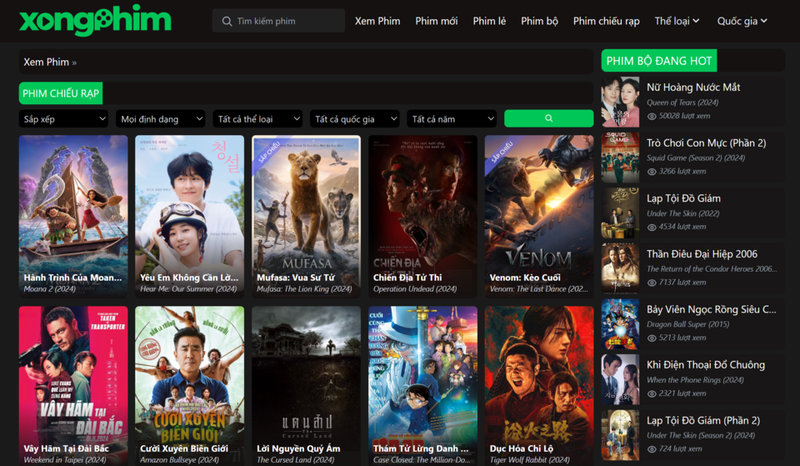Viewport: 800px width, 466px height.
Task: Expand the Sắp xếp sort dropdown
Action: (x=63, y=119)
